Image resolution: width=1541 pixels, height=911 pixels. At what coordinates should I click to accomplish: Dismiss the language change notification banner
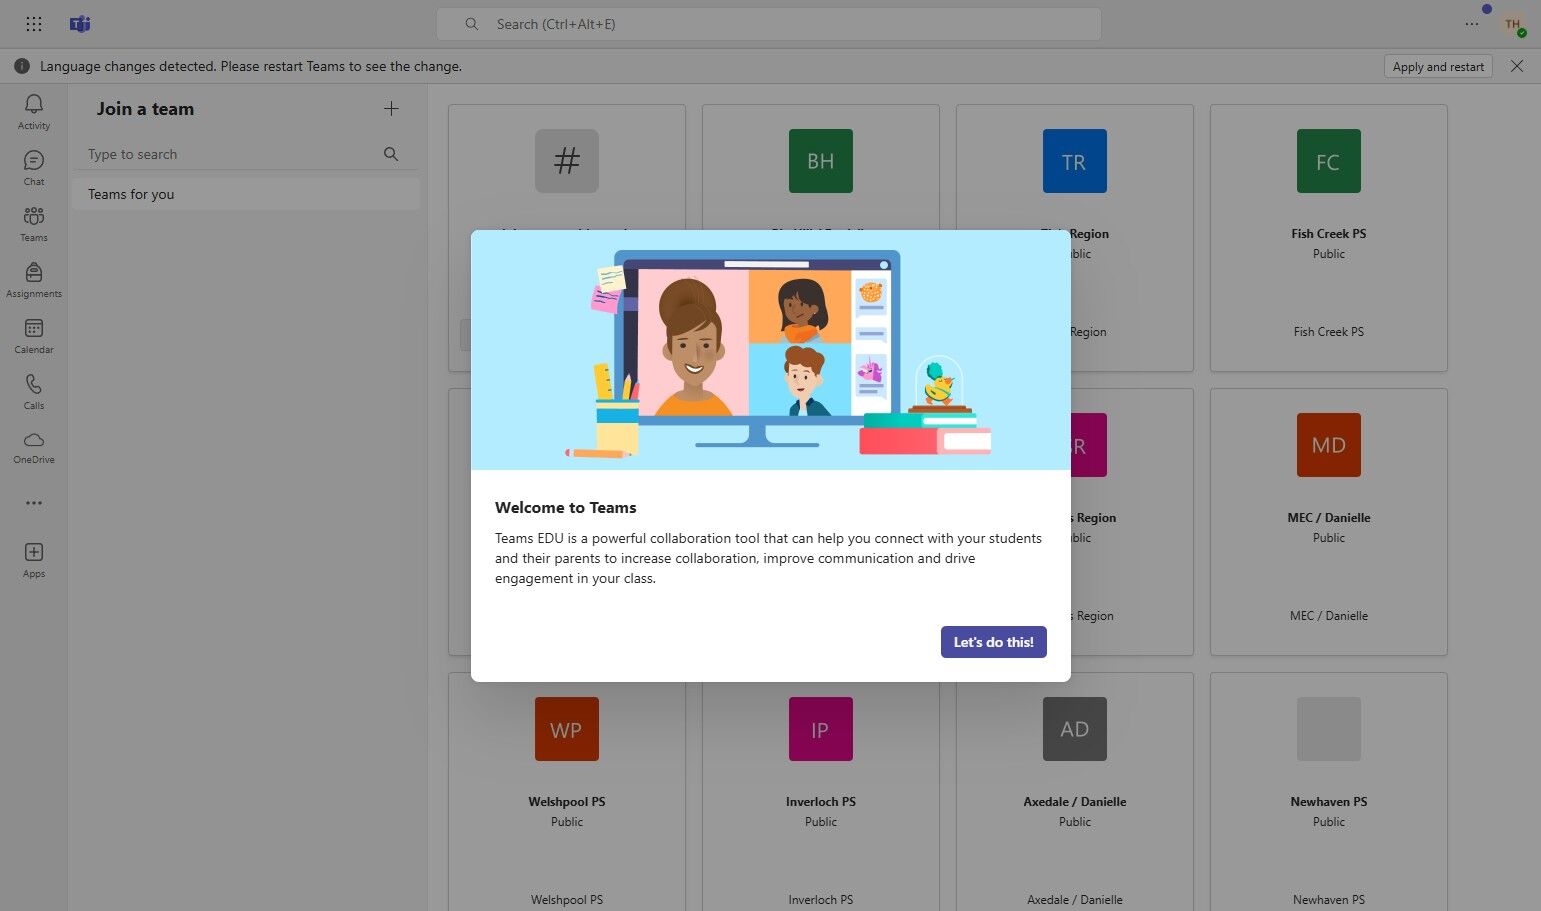(x=1517, y=66)
